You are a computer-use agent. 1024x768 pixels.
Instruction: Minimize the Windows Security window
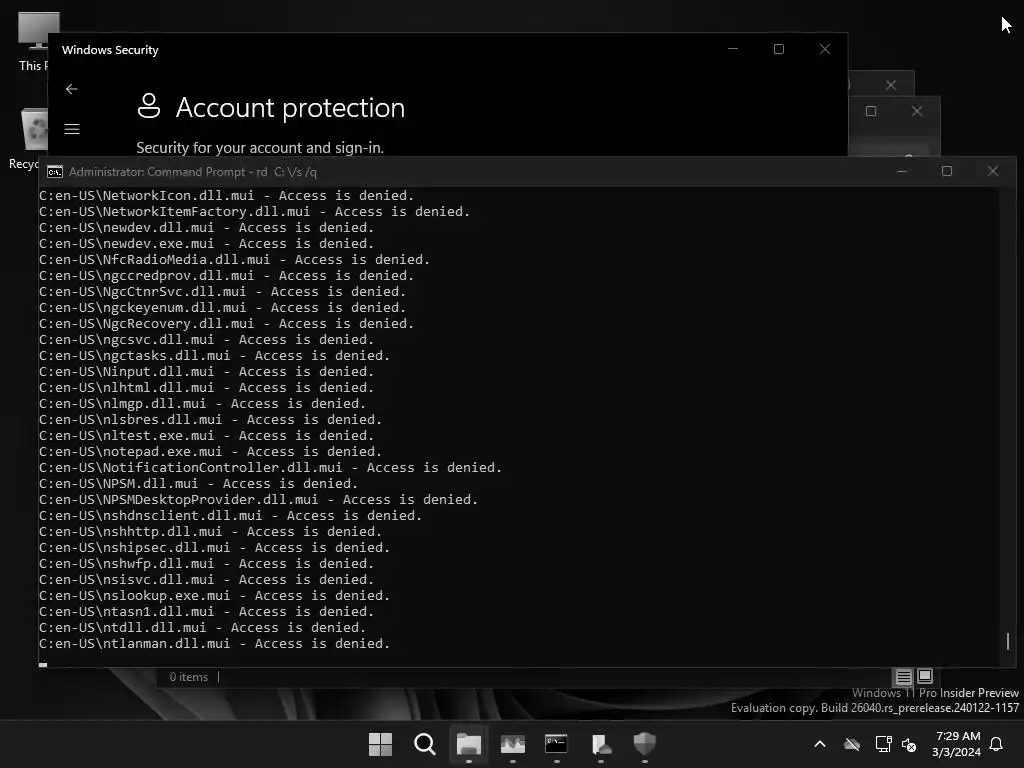point(733,49)
